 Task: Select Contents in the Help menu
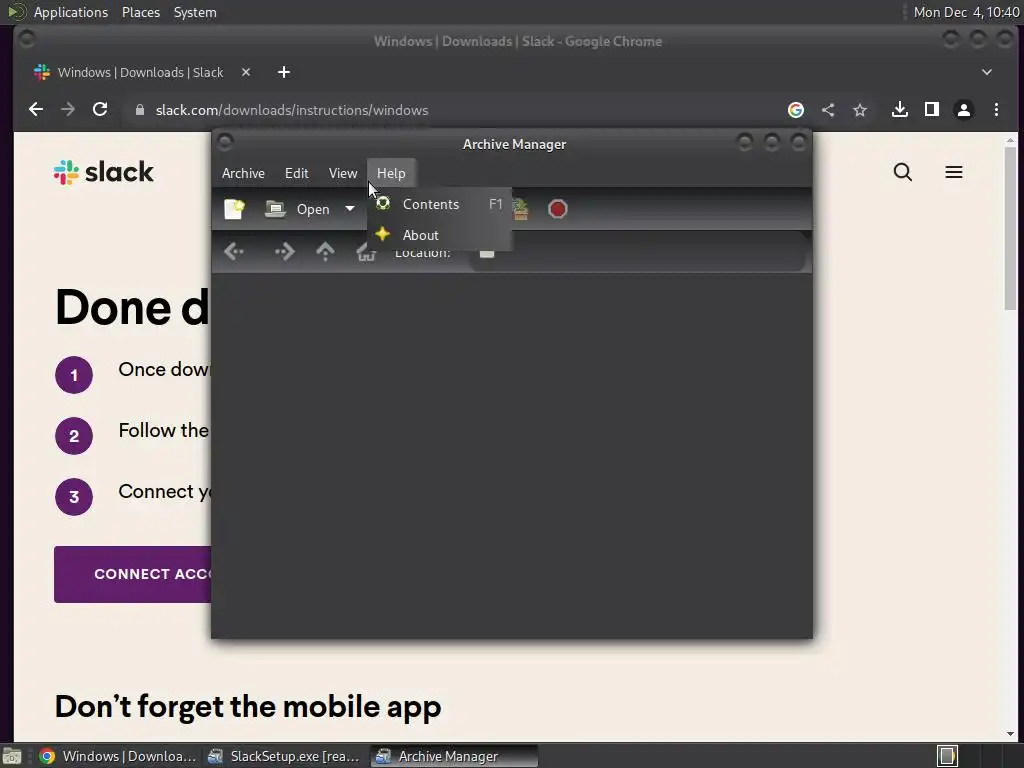[x=440, y=204]
